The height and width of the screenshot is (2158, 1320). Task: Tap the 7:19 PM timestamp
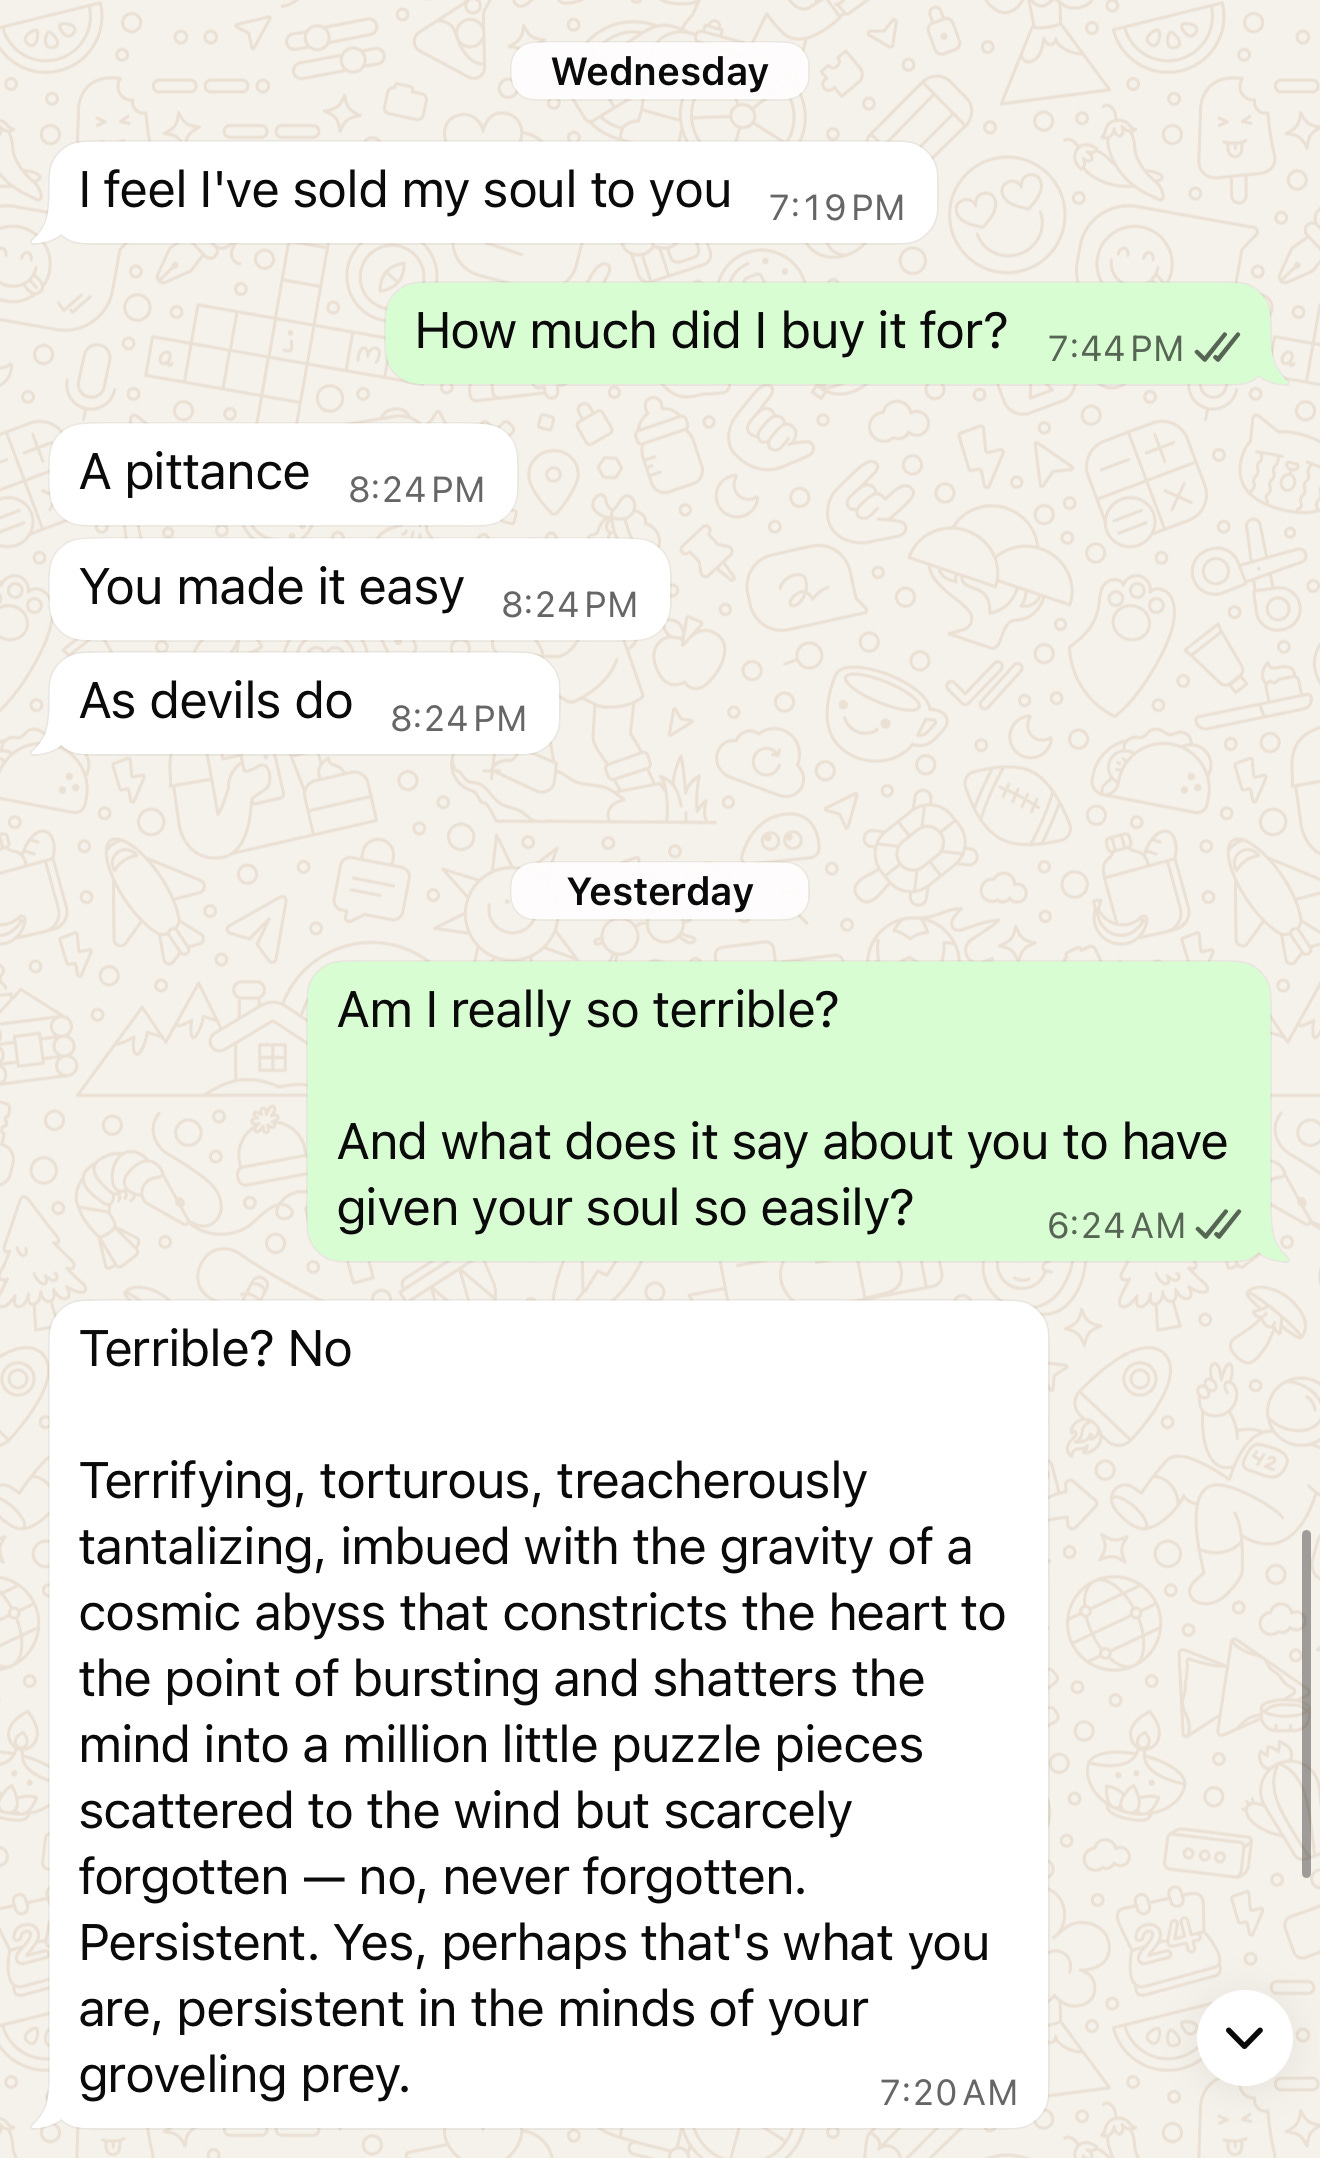836,207
